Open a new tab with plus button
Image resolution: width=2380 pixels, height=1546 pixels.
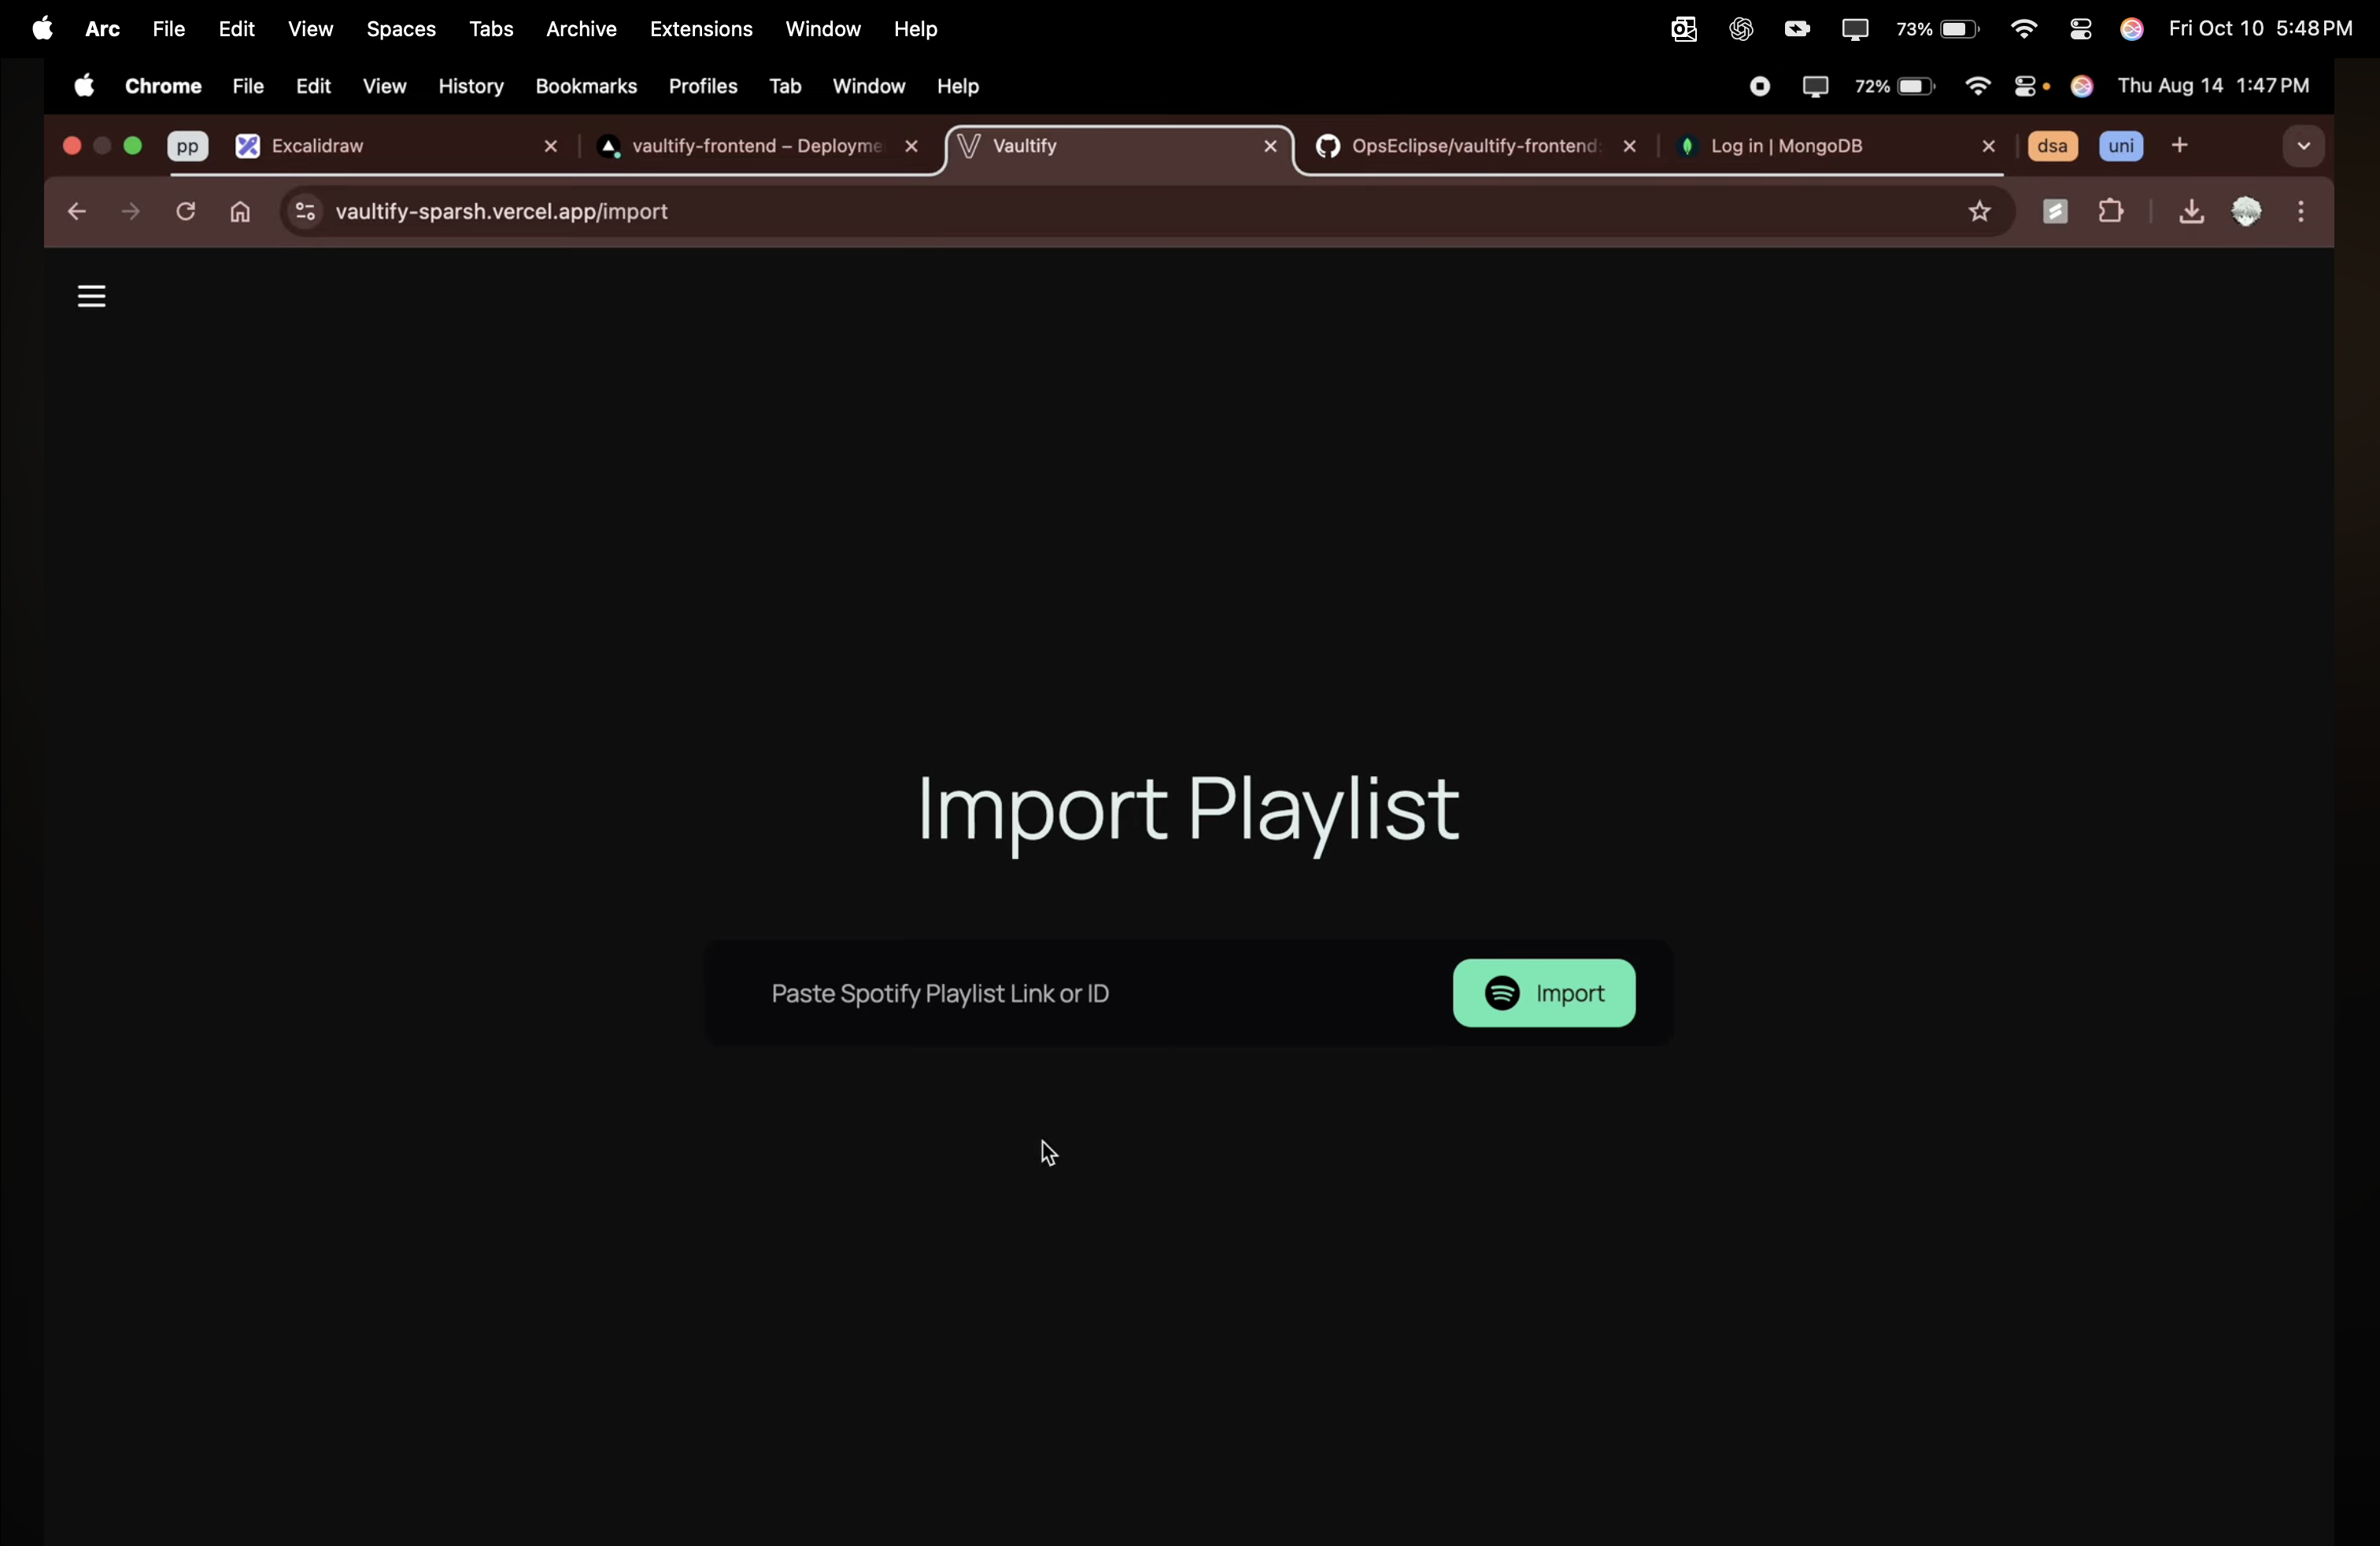pos(2180,147)
